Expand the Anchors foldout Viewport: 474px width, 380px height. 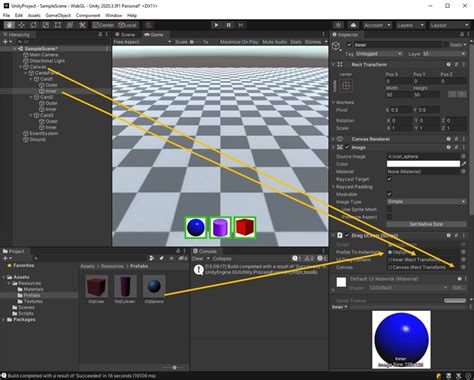click(x=333, y=102)
